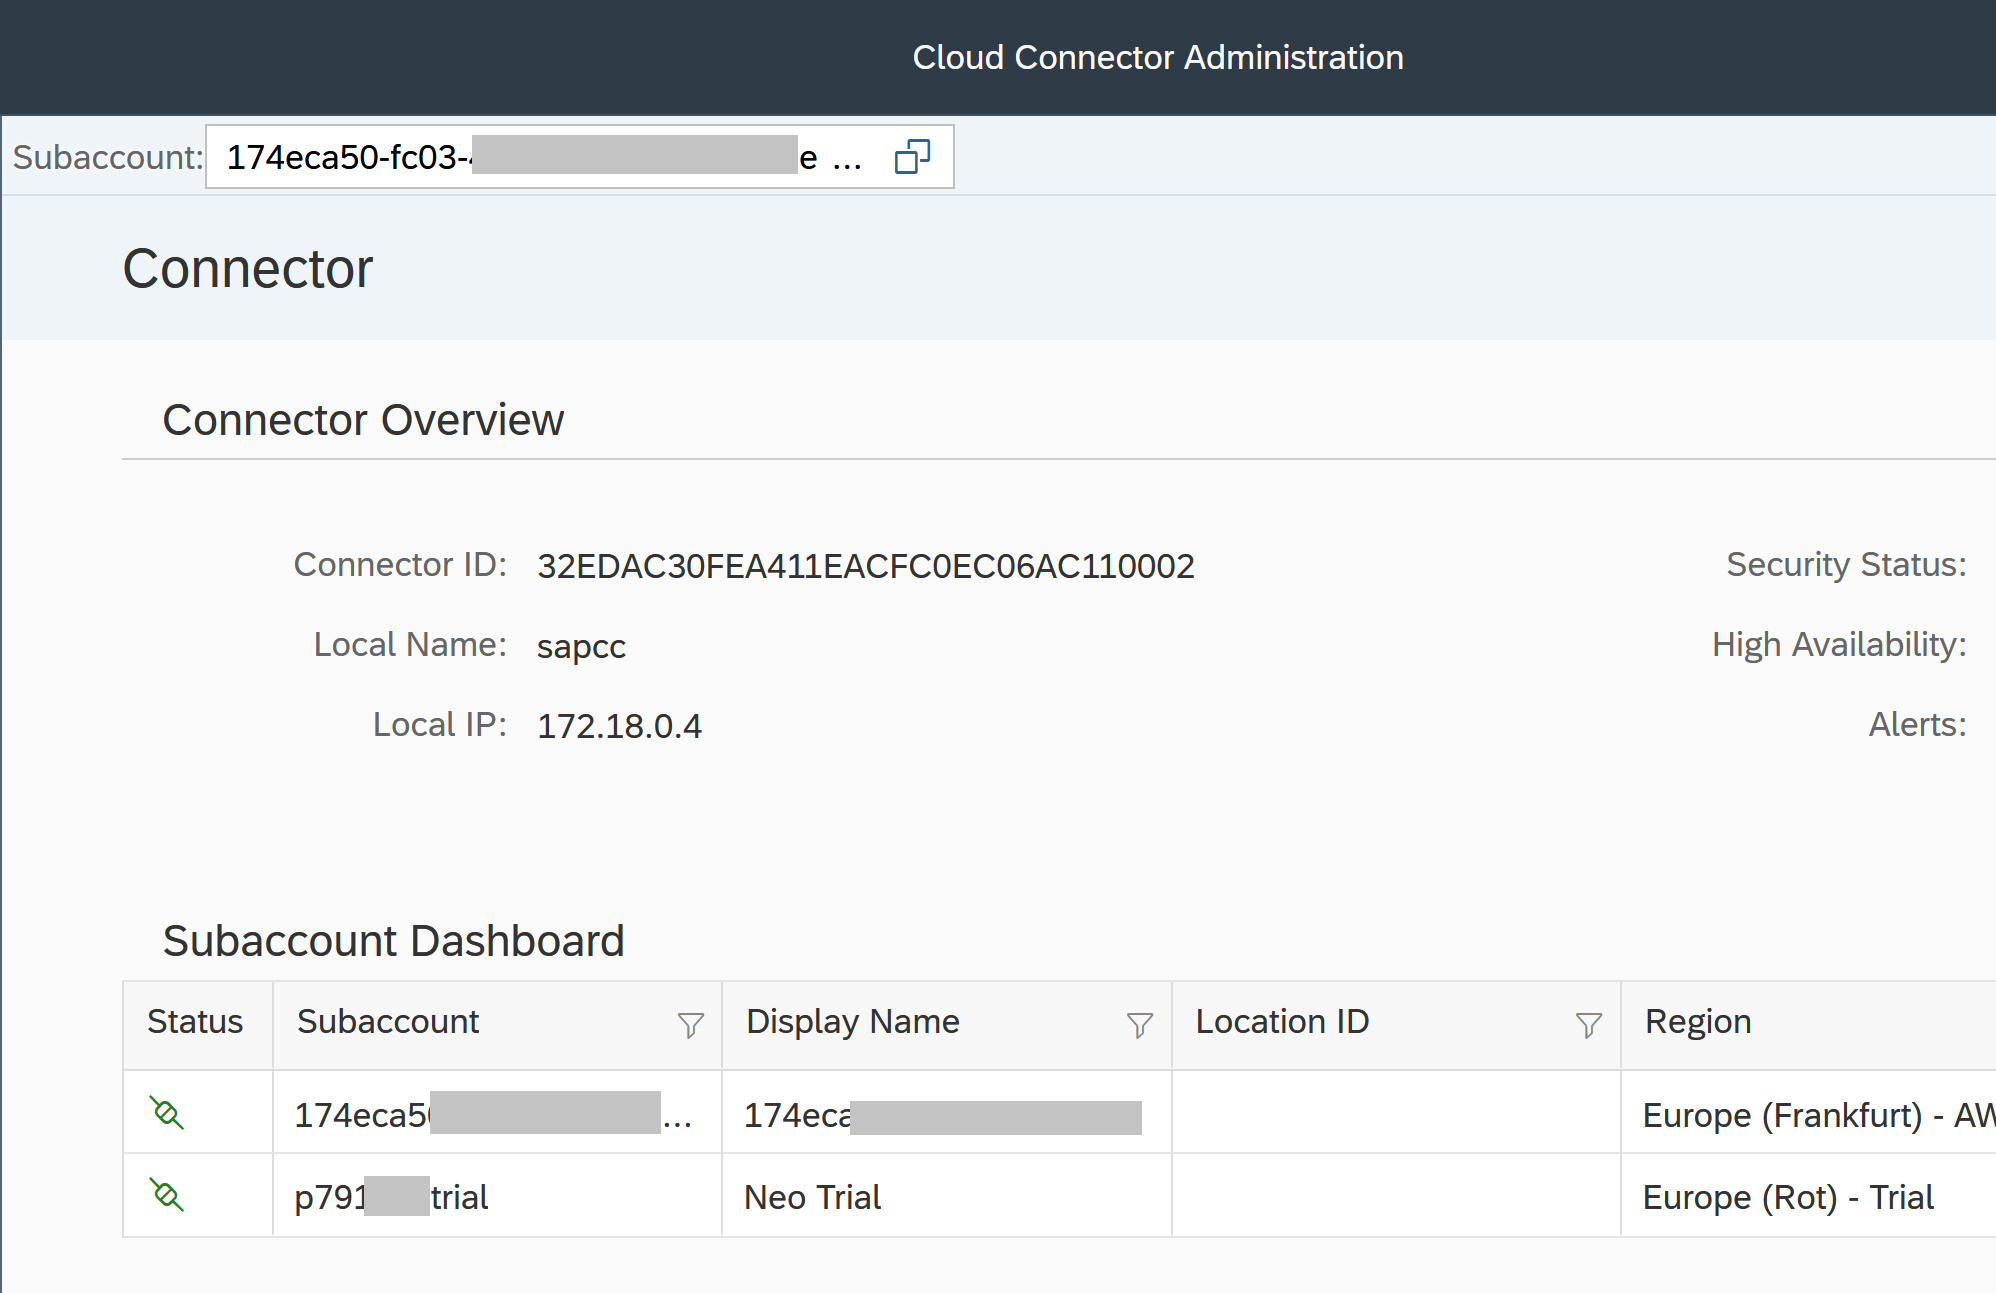The height and width of the screenshot is (1293, 1996).
Task: Click the Status column header
Action: 195,1022
